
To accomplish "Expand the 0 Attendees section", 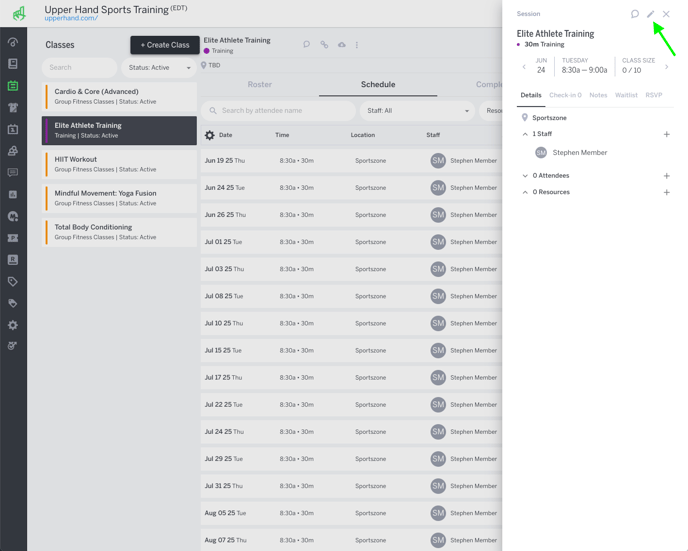I will pos(525,175).
